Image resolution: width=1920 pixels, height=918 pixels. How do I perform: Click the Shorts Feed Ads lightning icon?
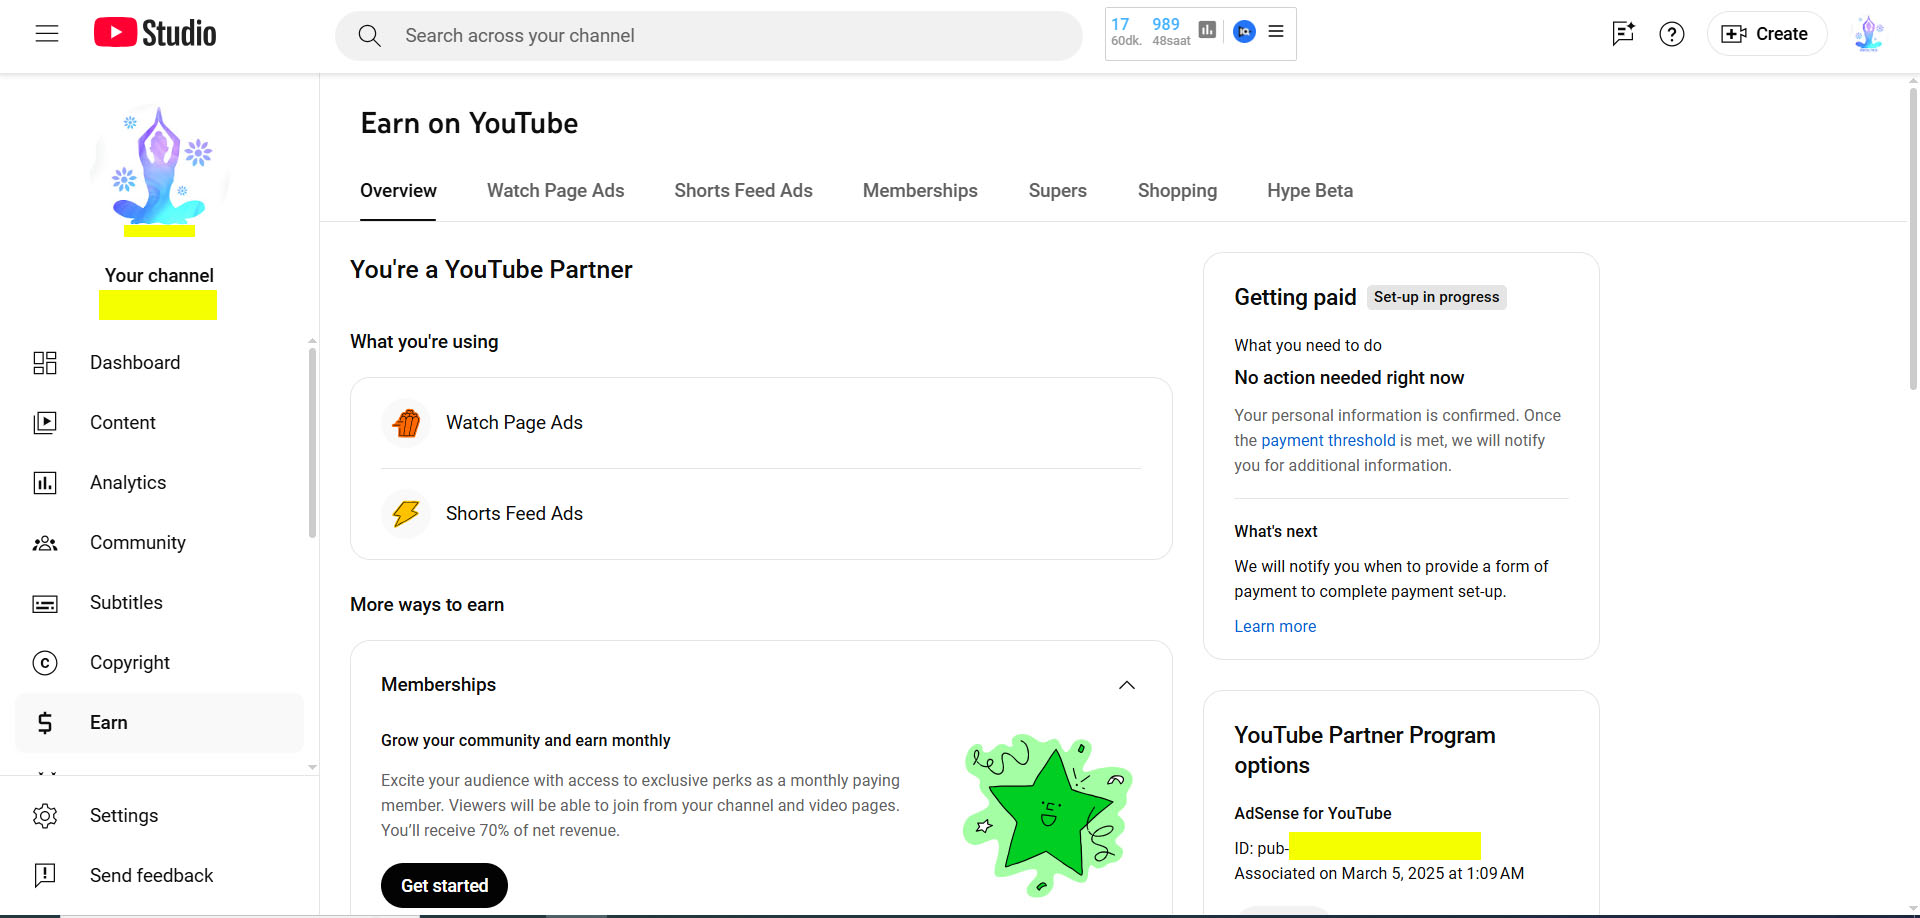coord(406,514)
